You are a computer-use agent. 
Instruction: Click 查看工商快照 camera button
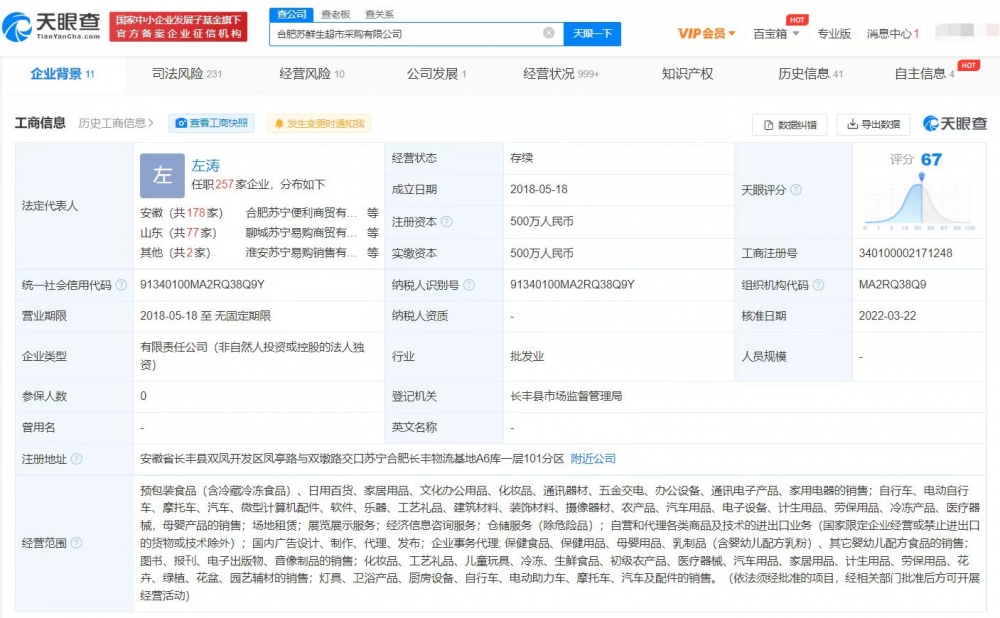tap(212, 123)
